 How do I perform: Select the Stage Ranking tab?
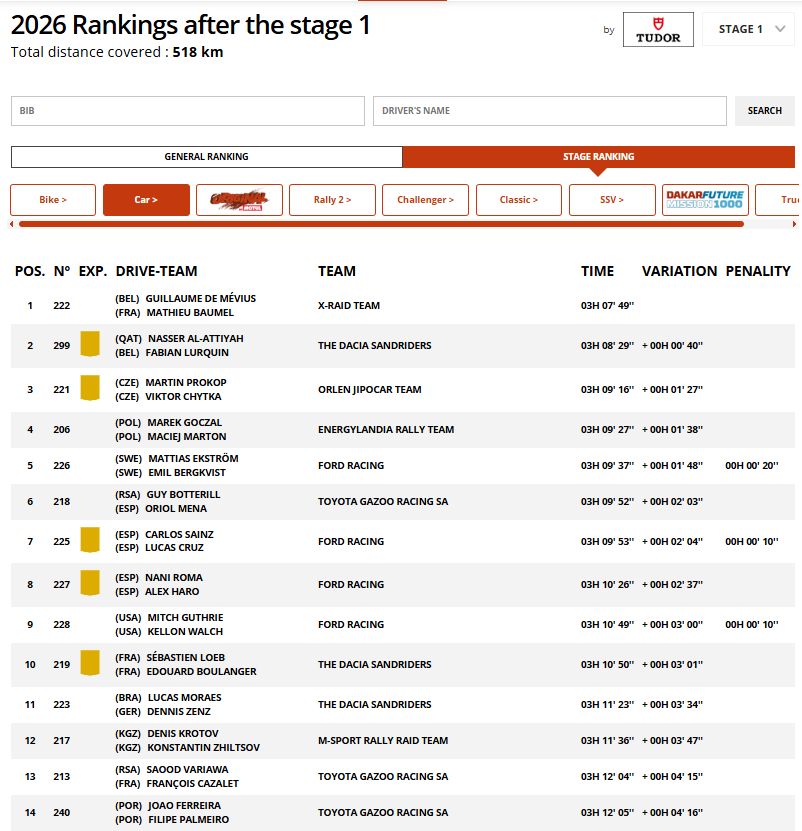coord(598,157)
